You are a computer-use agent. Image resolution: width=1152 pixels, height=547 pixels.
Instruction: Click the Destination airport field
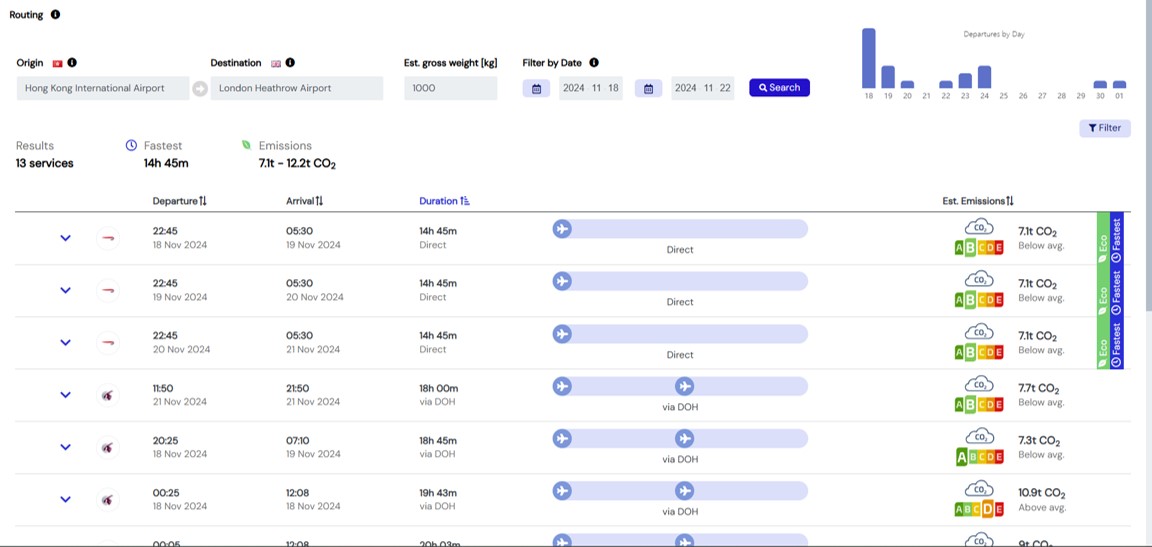coord(297,88)
